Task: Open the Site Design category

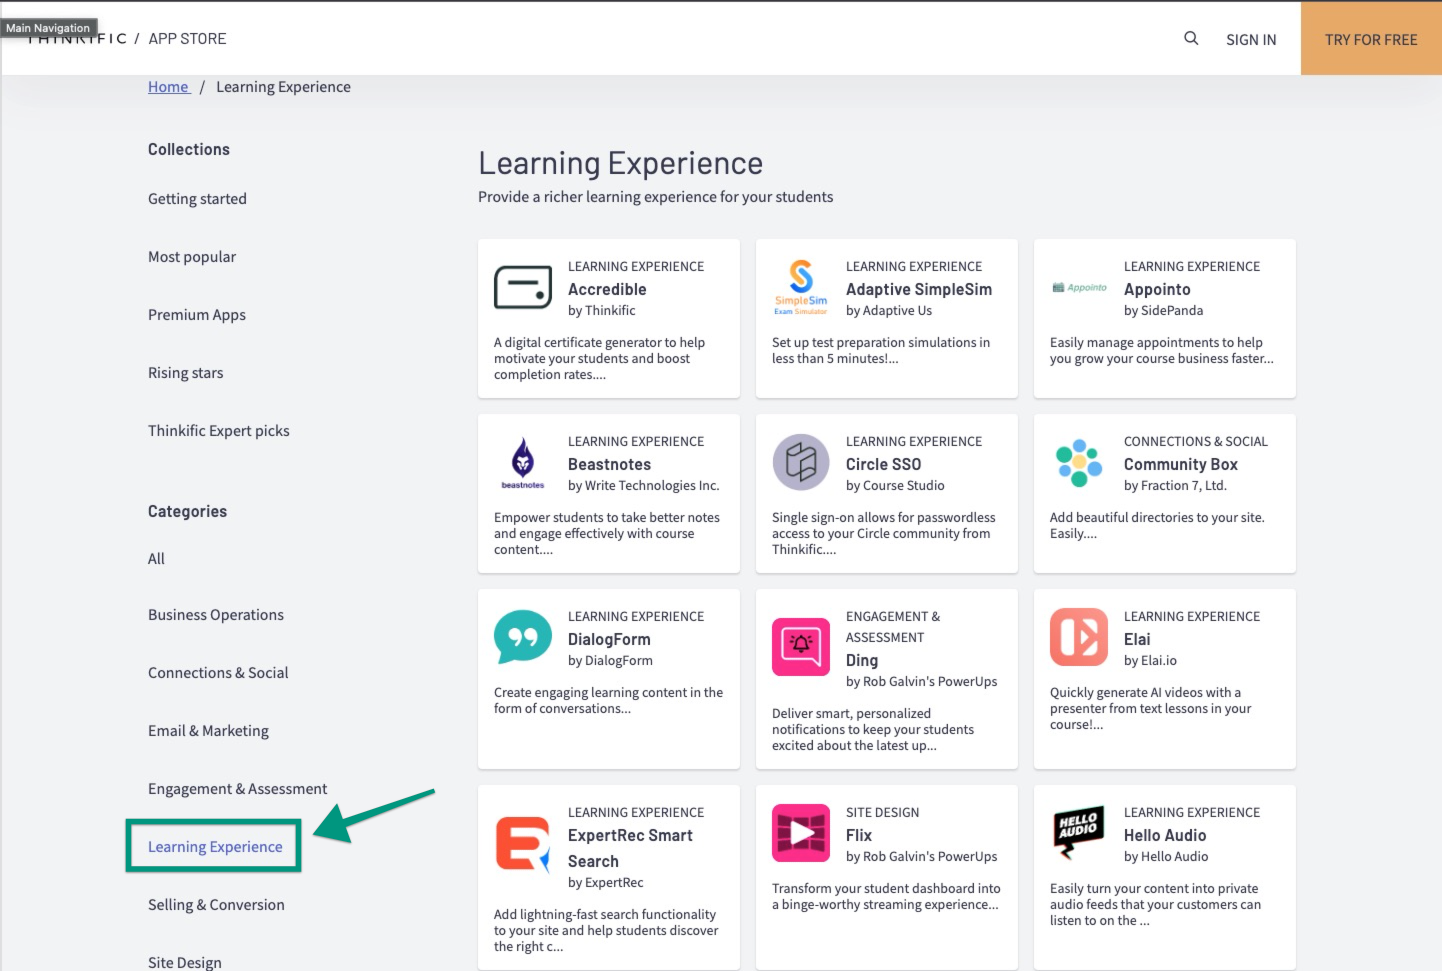Action: 184,962
